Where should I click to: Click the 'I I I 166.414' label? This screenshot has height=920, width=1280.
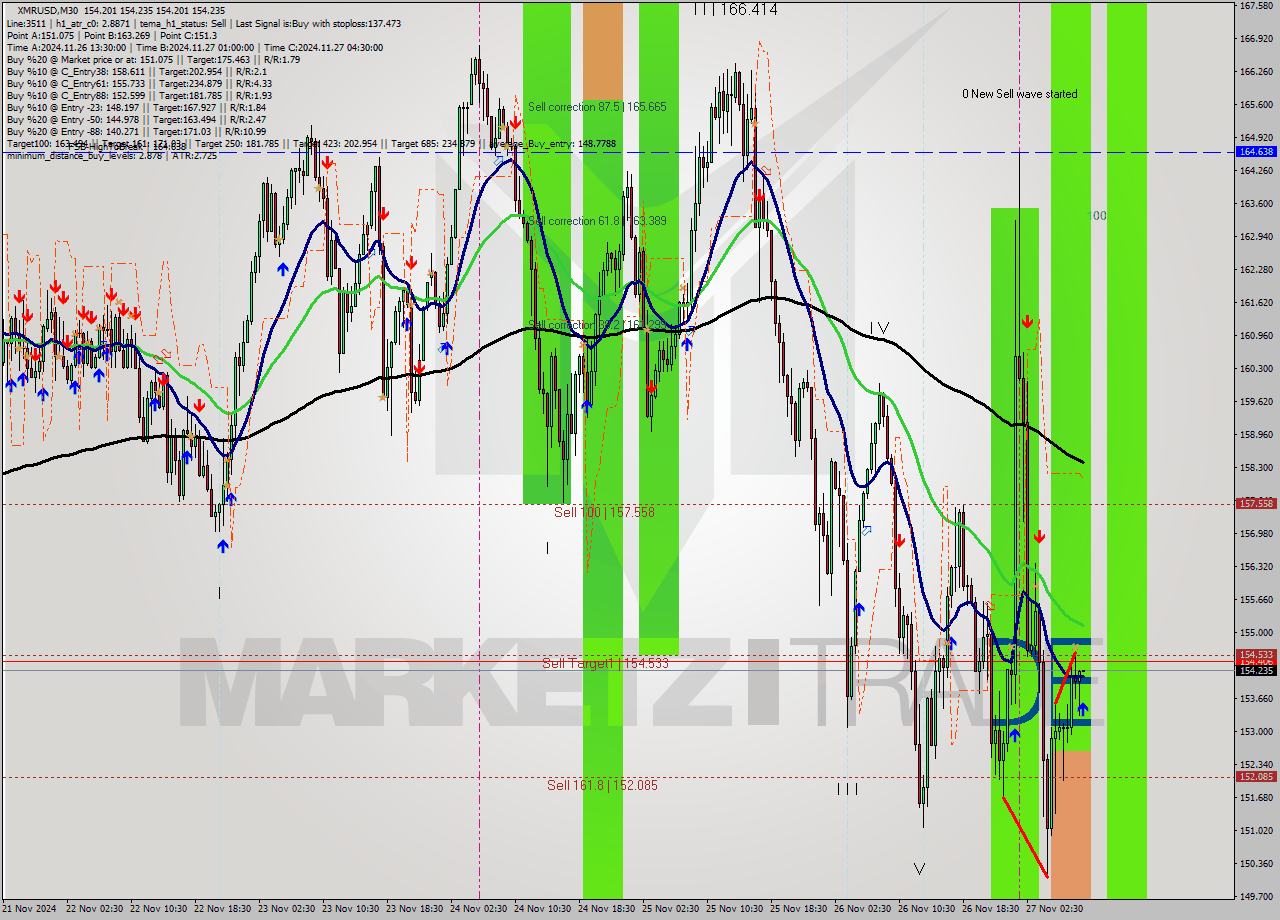(735, 9)
